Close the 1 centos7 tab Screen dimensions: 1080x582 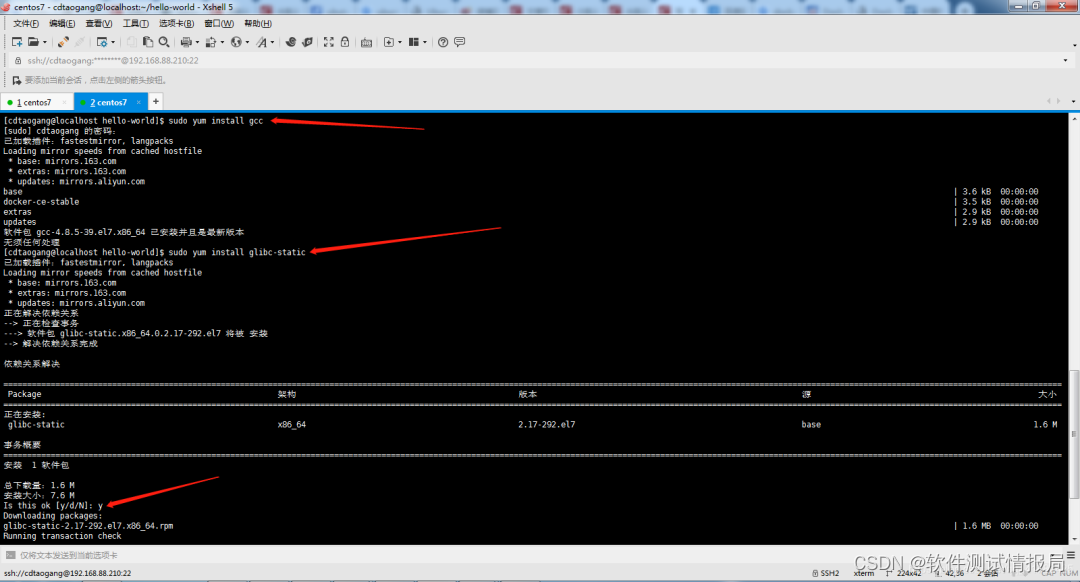(x=64, y=102)
